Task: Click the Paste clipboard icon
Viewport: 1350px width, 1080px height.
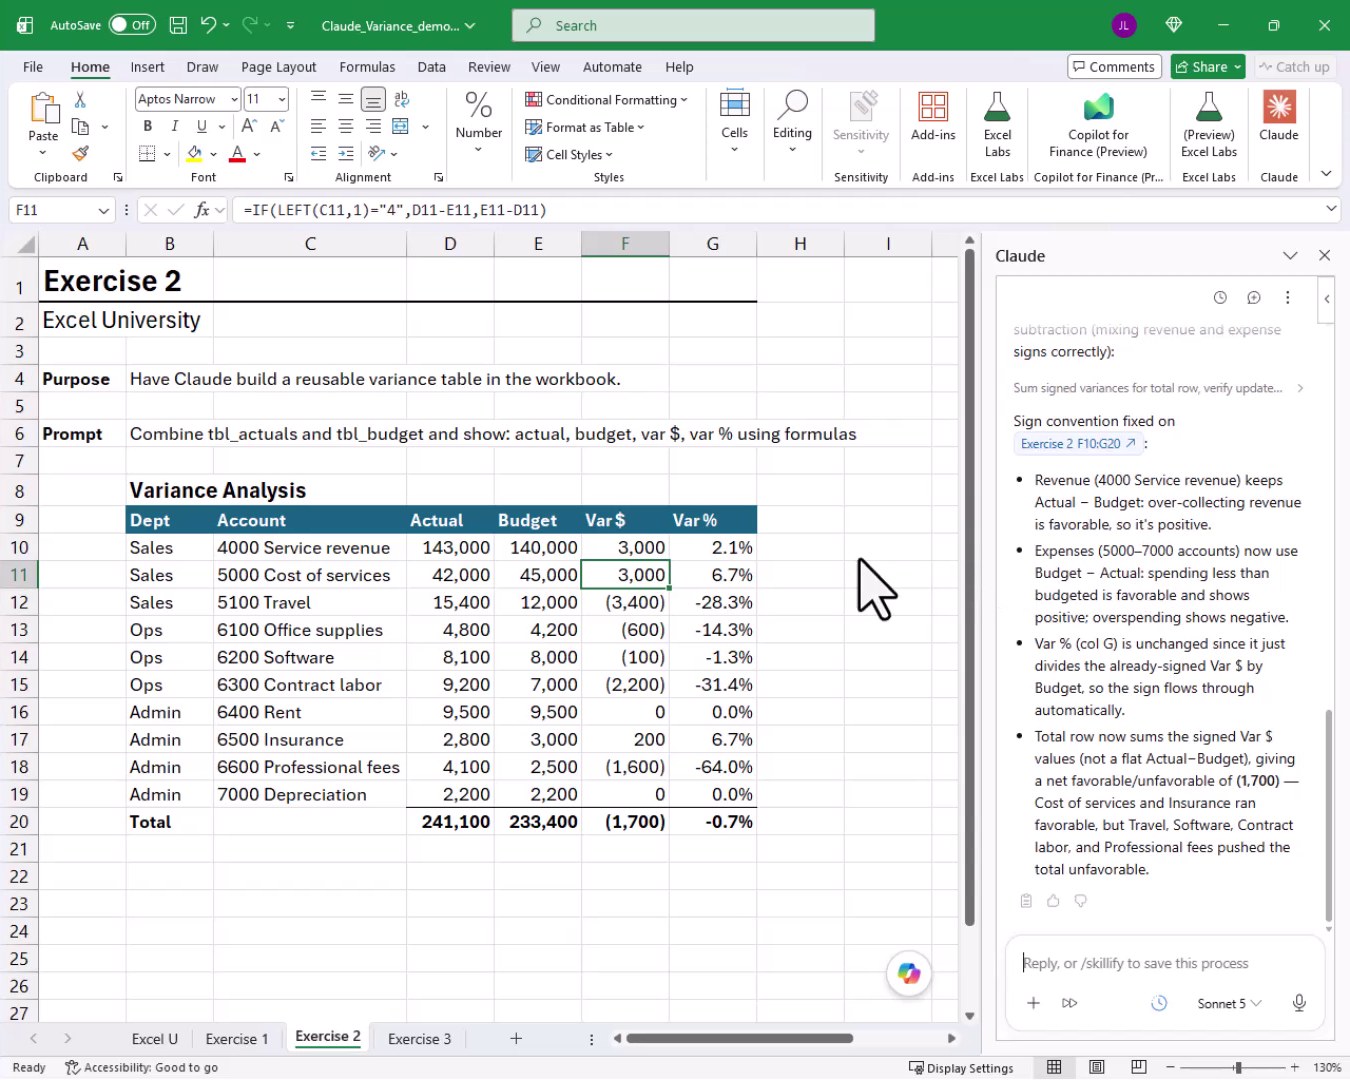Action: coord(44,108)
